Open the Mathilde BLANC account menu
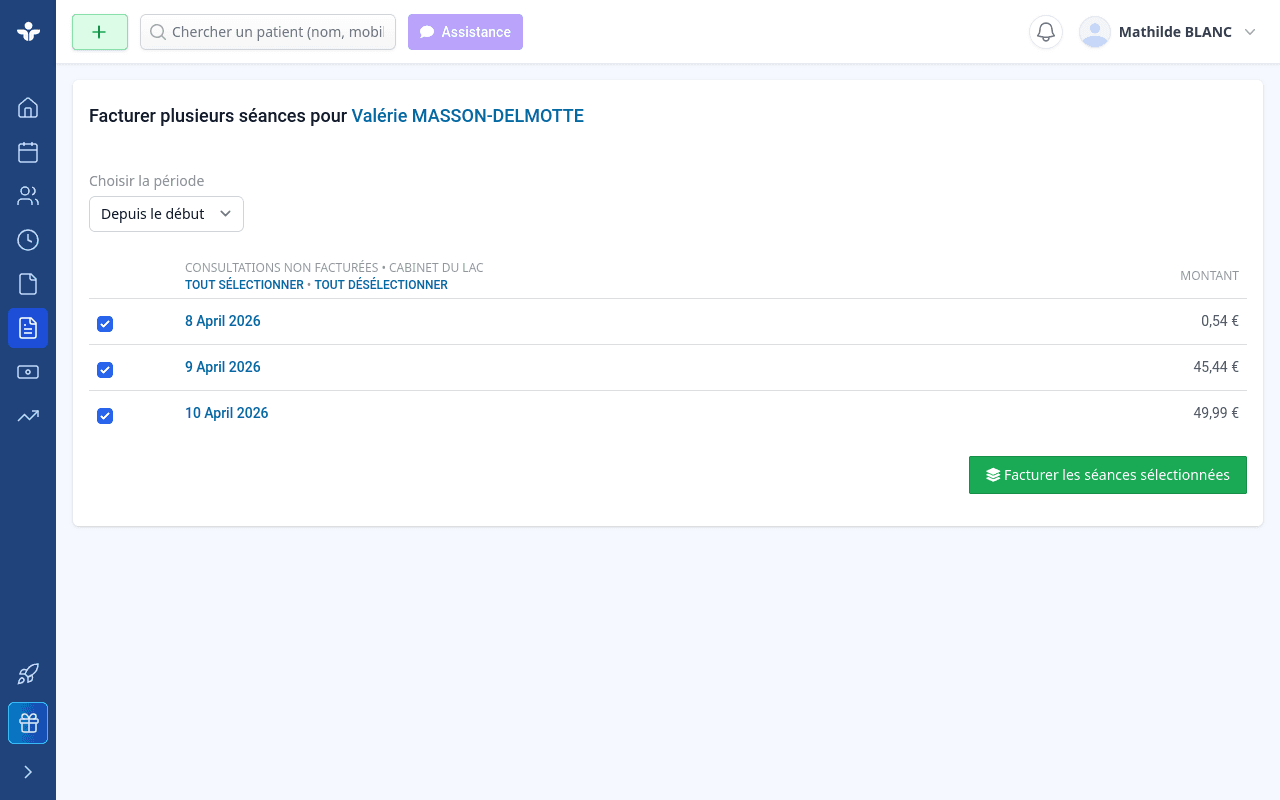 [1167, 32]
